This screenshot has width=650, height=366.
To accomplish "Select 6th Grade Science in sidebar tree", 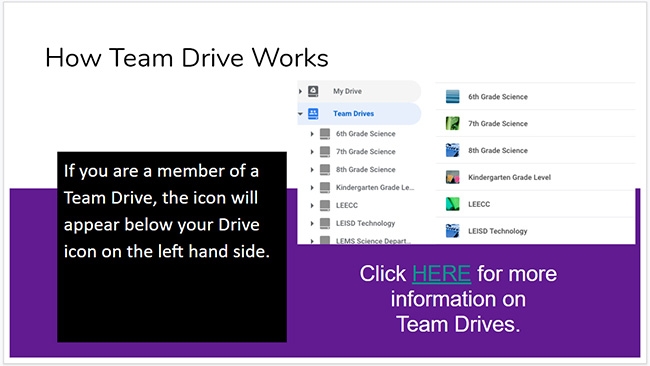I will coord(366,134).
